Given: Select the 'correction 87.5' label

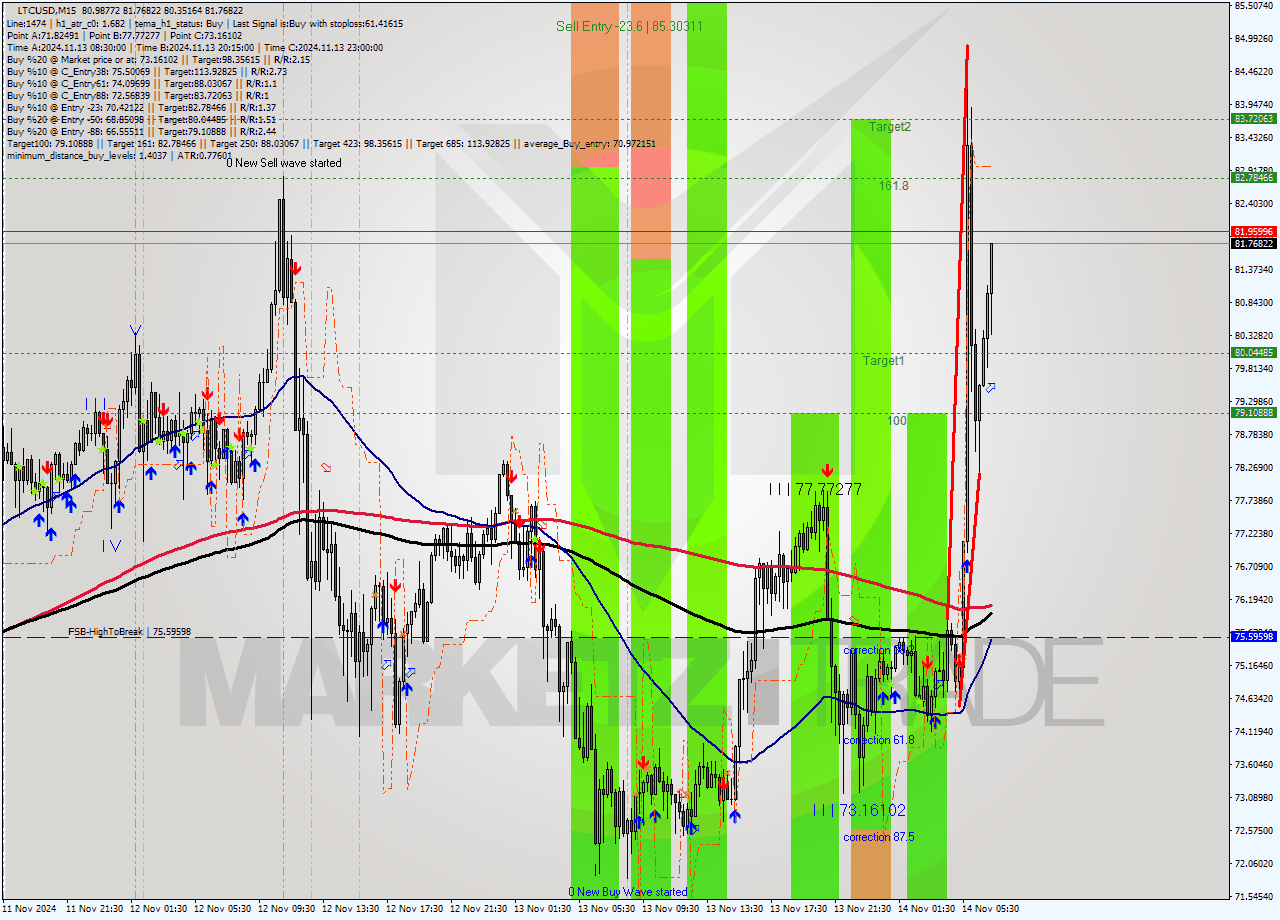Looking at the screenshot, I should point(879,837).
